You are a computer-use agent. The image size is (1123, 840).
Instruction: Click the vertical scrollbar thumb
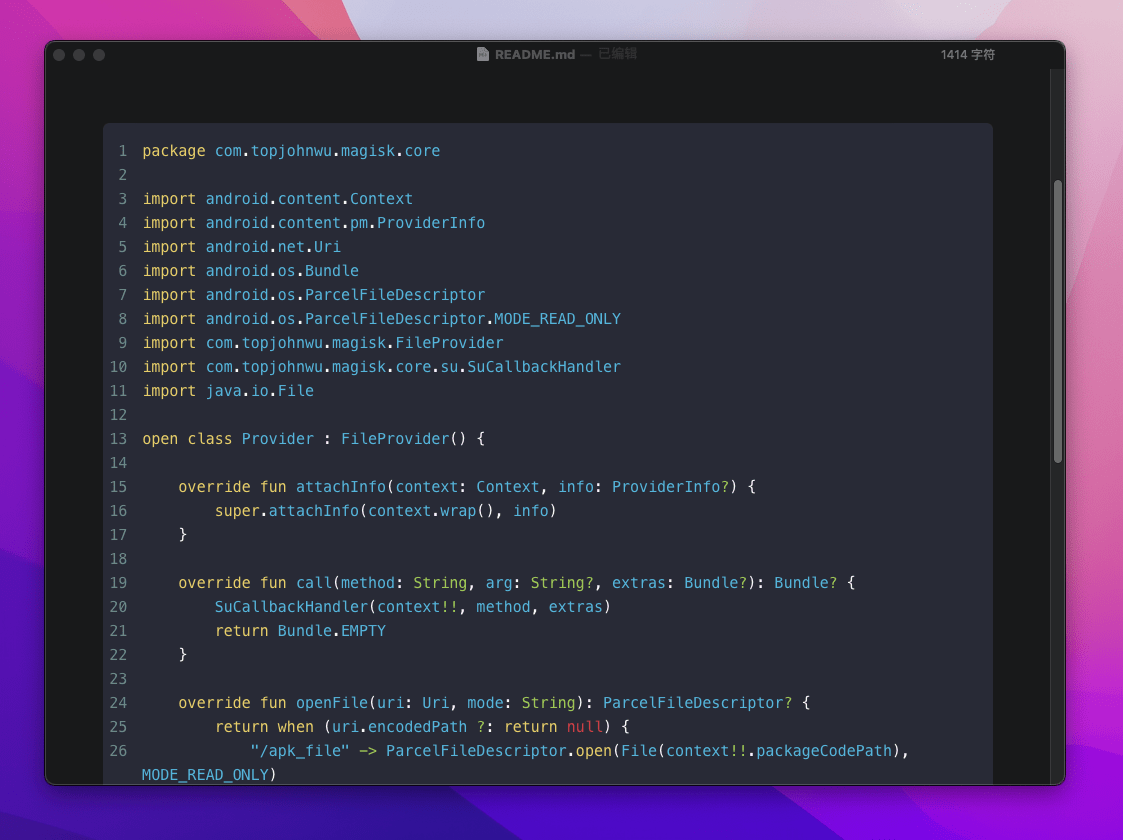coord(1057,322)
